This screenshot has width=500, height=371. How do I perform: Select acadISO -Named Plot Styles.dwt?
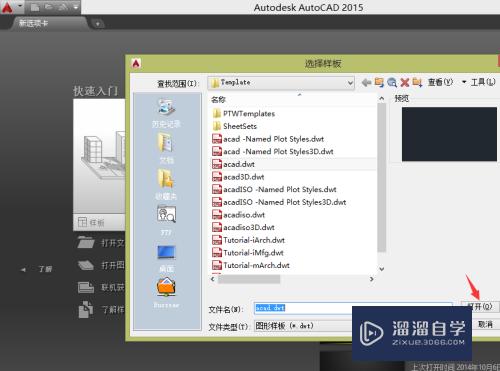[x=274, y=190]
